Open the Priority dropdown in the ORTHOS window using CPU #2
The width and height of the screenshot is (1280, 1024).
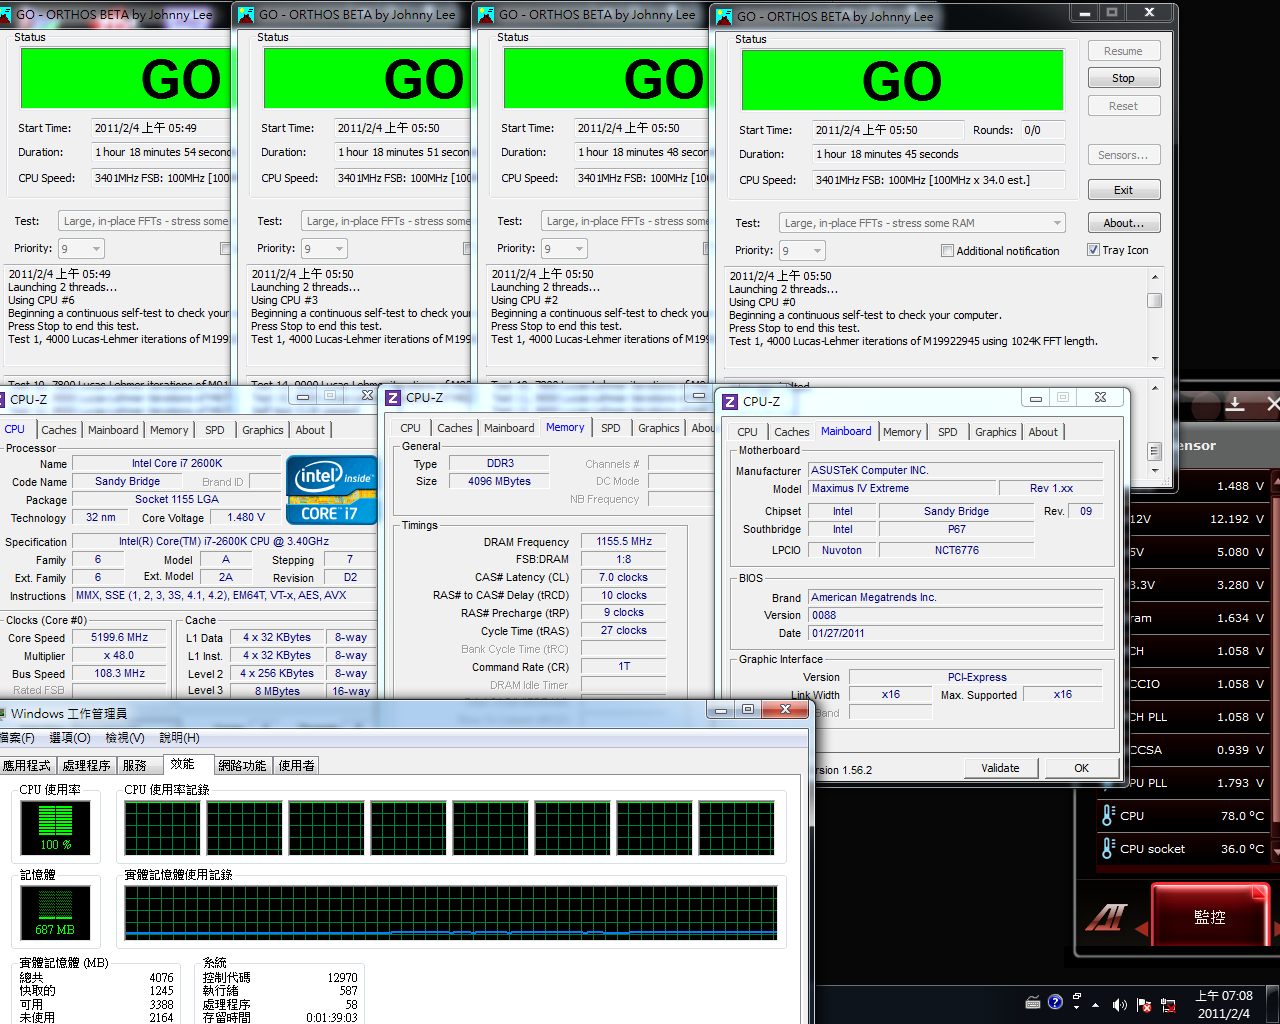coord(564,248)
